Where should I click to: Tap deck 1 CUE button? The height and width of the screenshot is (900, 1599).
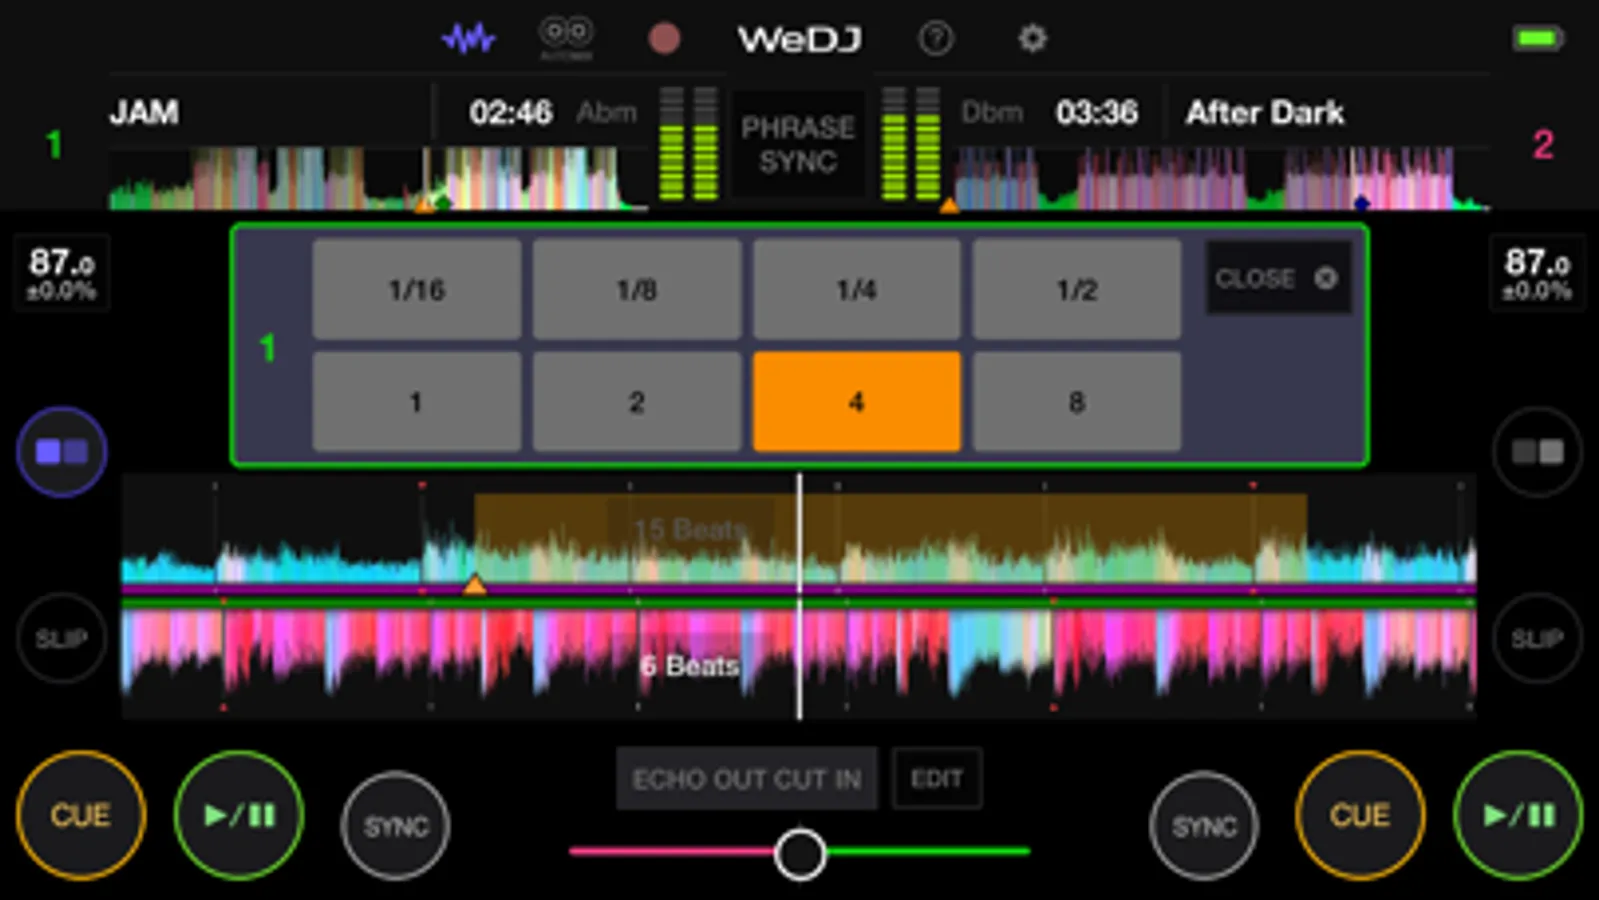click(80, 815)
